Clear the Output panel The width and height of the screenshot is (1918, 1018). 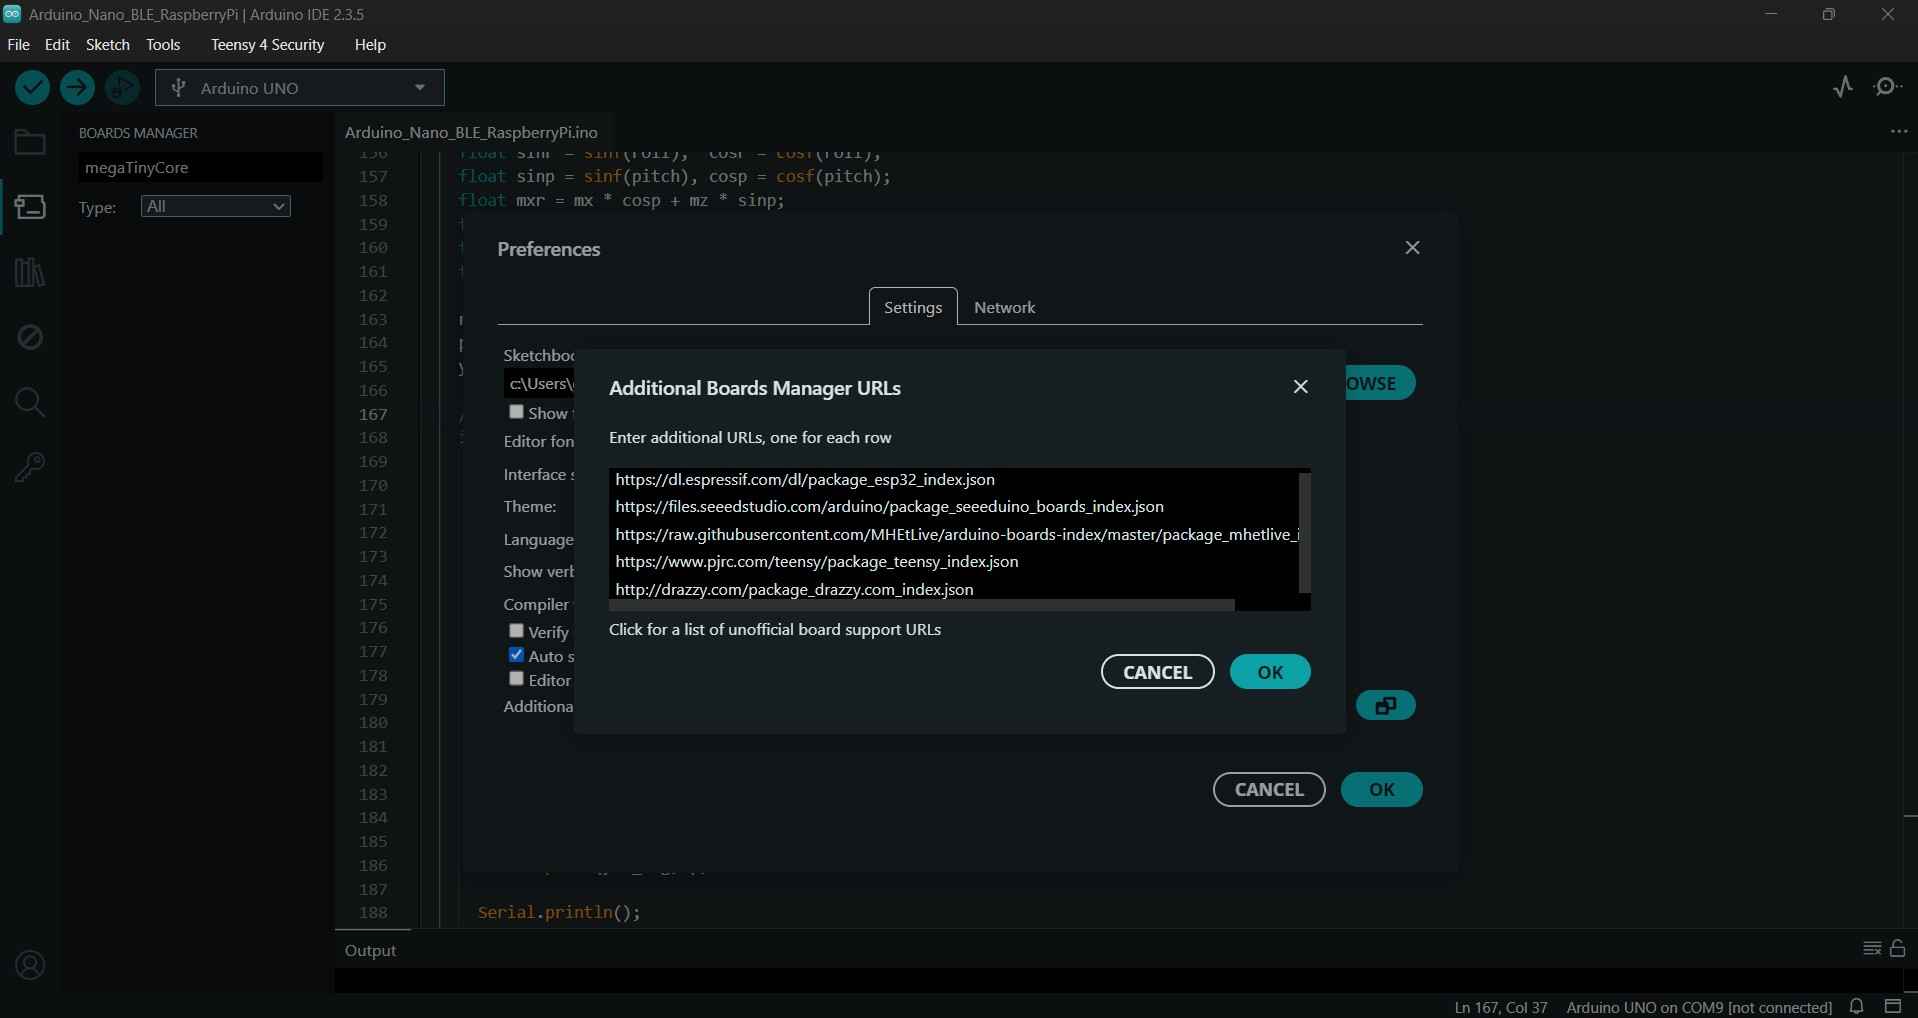click(1872, 949)
